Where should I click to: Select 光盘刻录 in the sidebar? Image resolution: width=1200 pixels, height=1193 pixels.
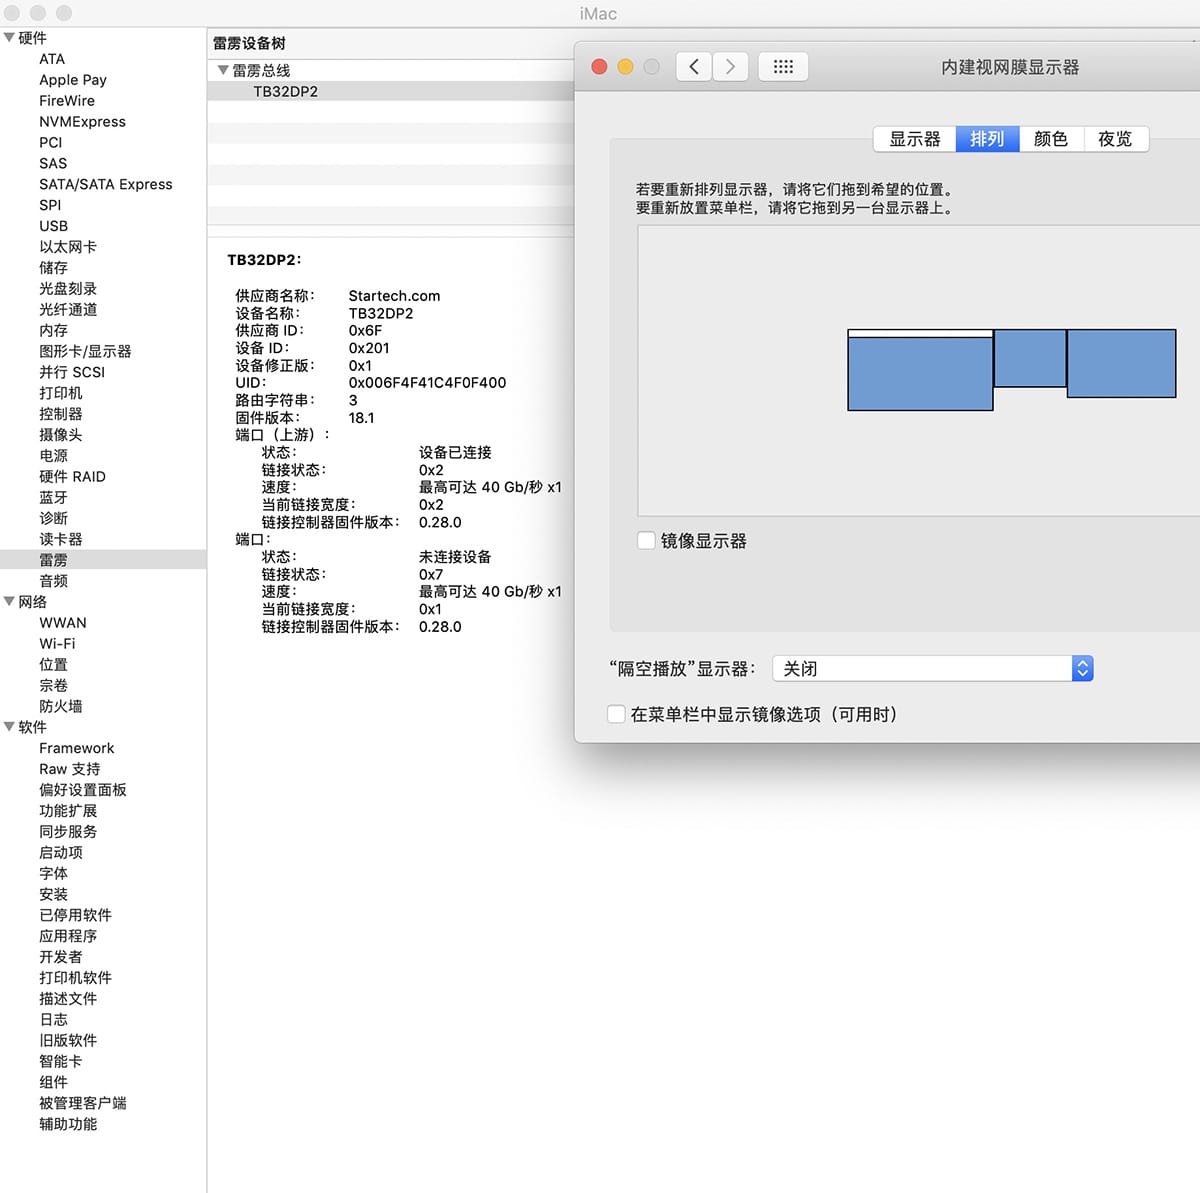click(68, 289)
